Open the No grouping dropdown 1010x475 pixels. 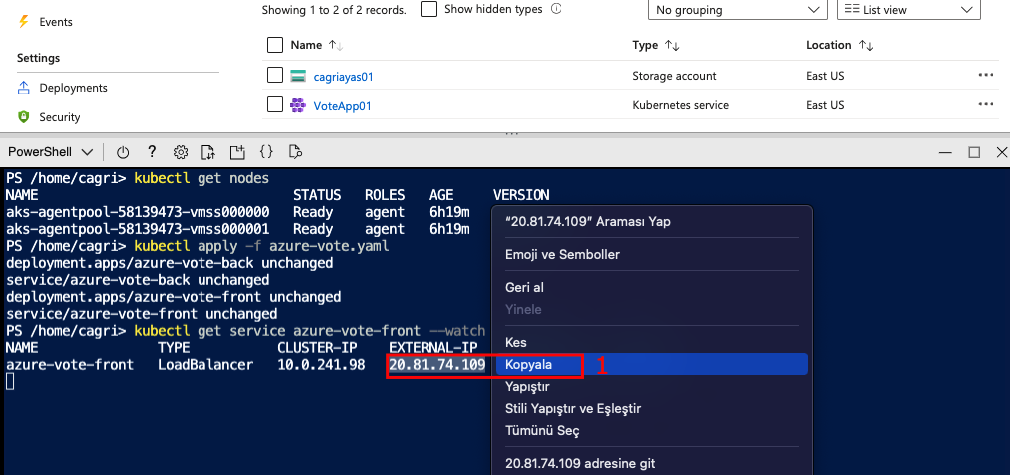[x=737, y=9]
